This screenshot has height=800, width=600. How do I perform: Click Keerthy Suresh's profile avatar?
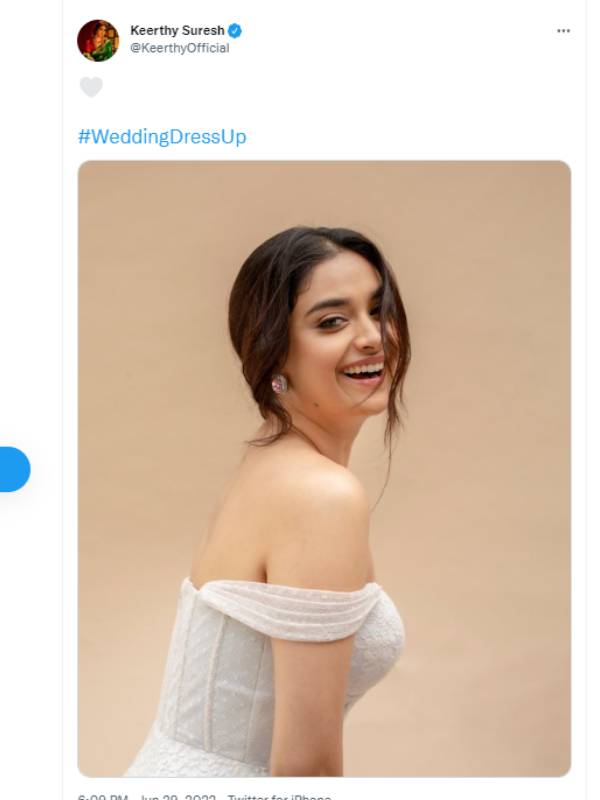[x=98, y=40]
